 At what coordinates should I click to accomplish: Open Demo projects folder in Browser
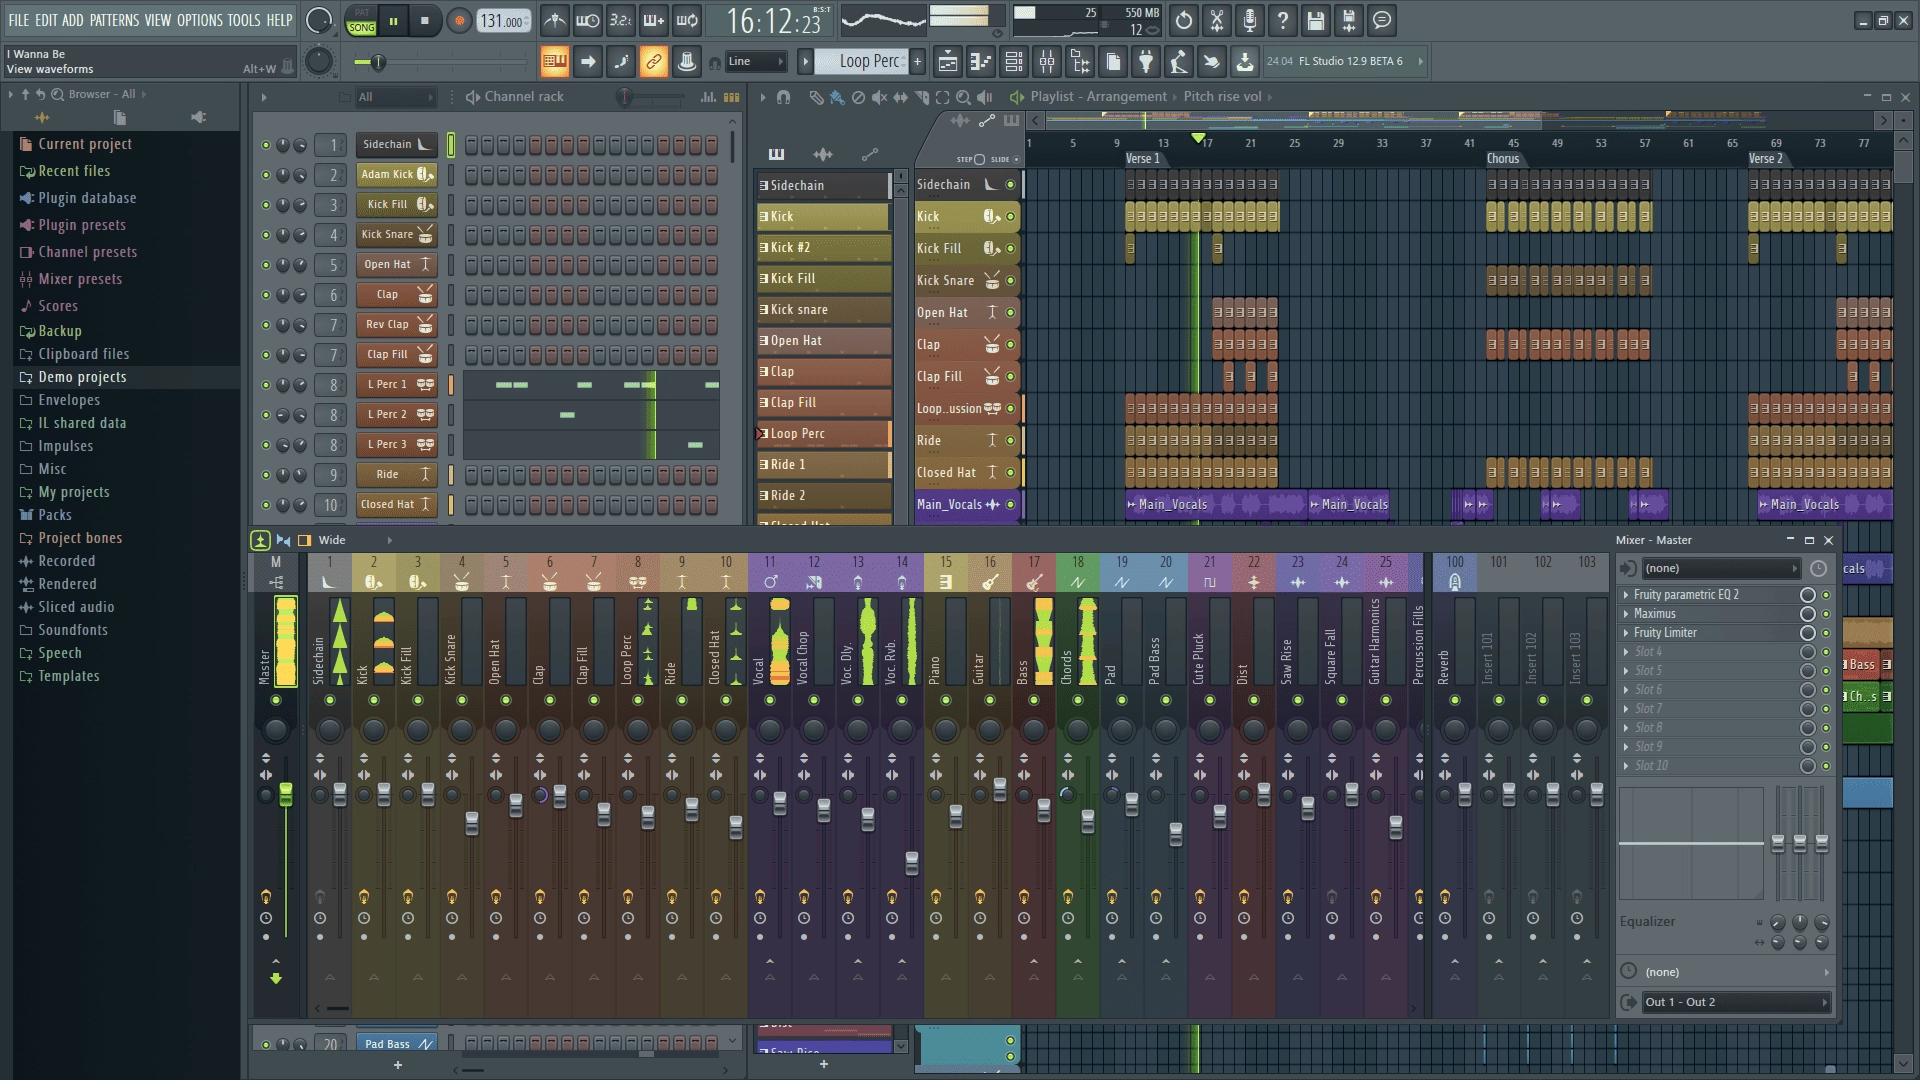(x=82, y=377)
